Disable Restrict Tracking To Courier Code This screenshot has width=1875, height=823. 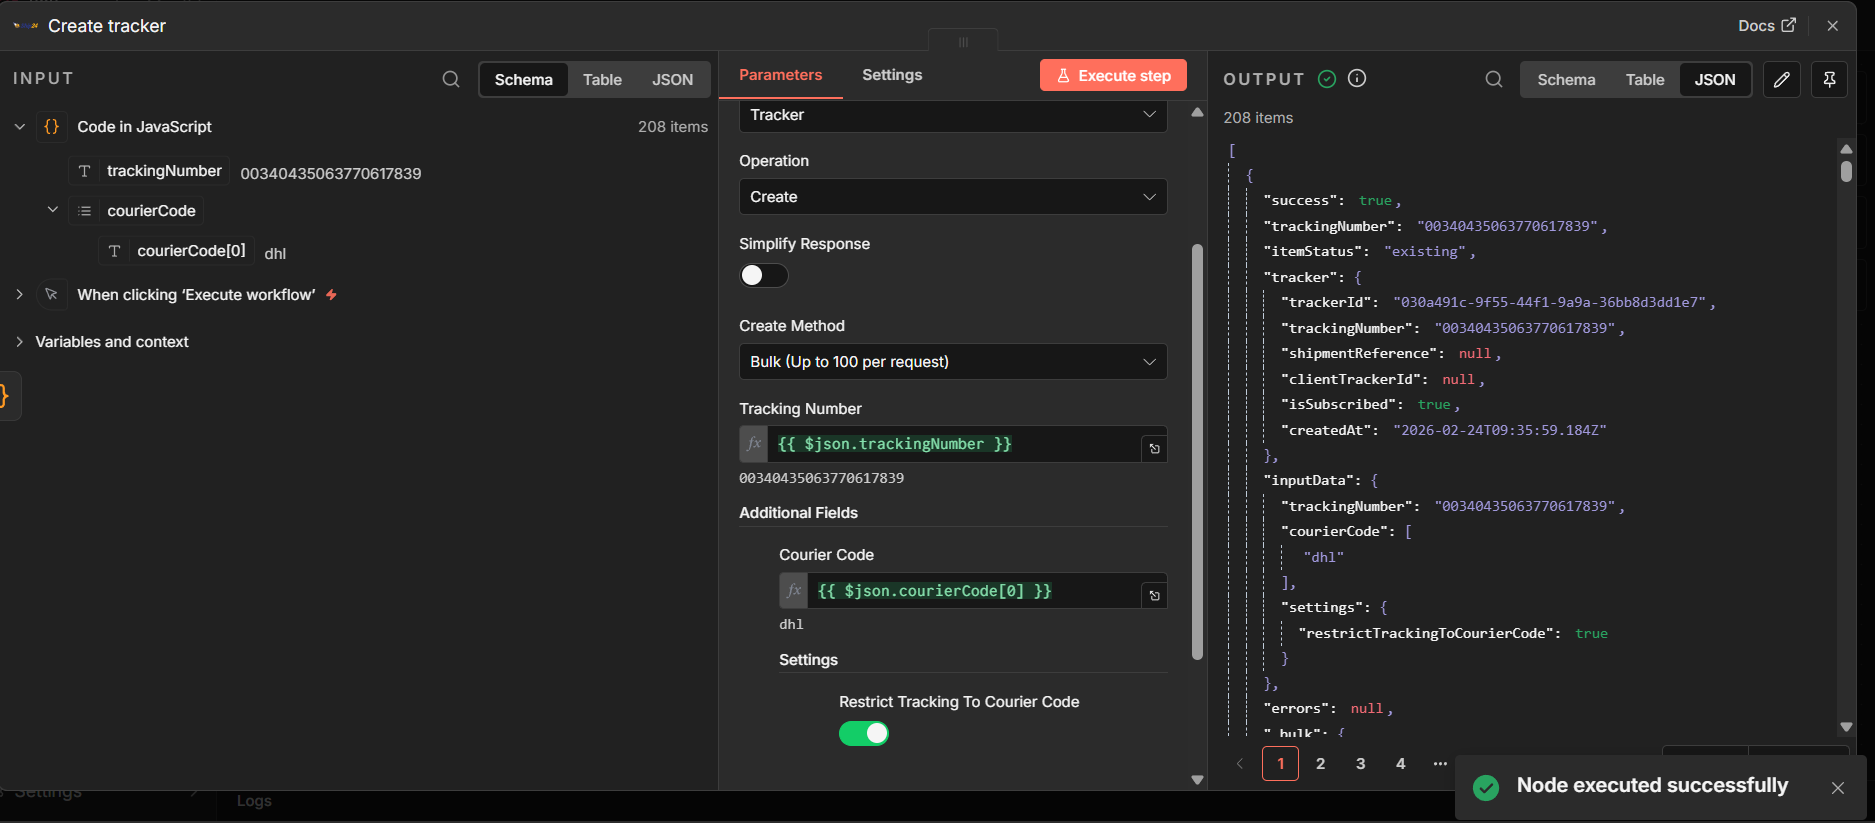point(864,734)
